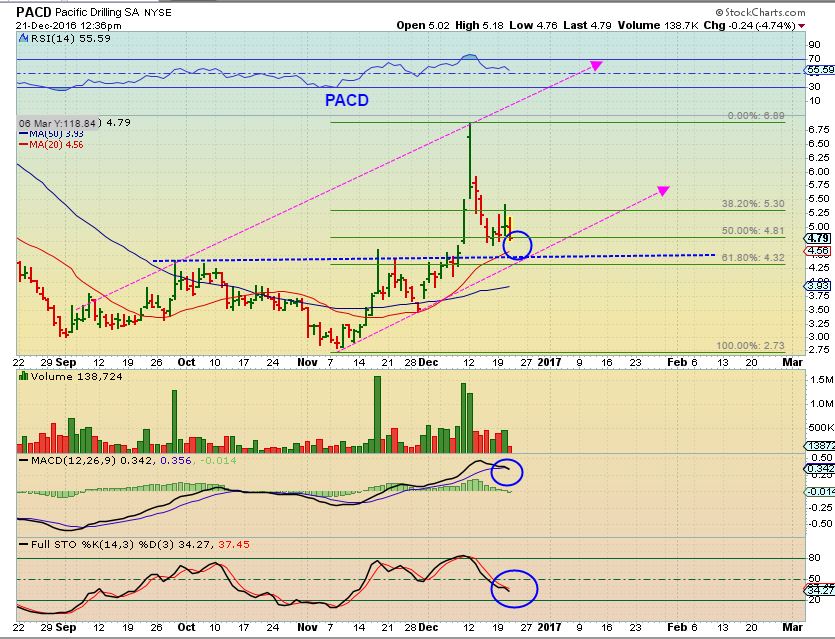
Task: Click the company name Pacific Drilling SA
Action: [x=97, y=12]
